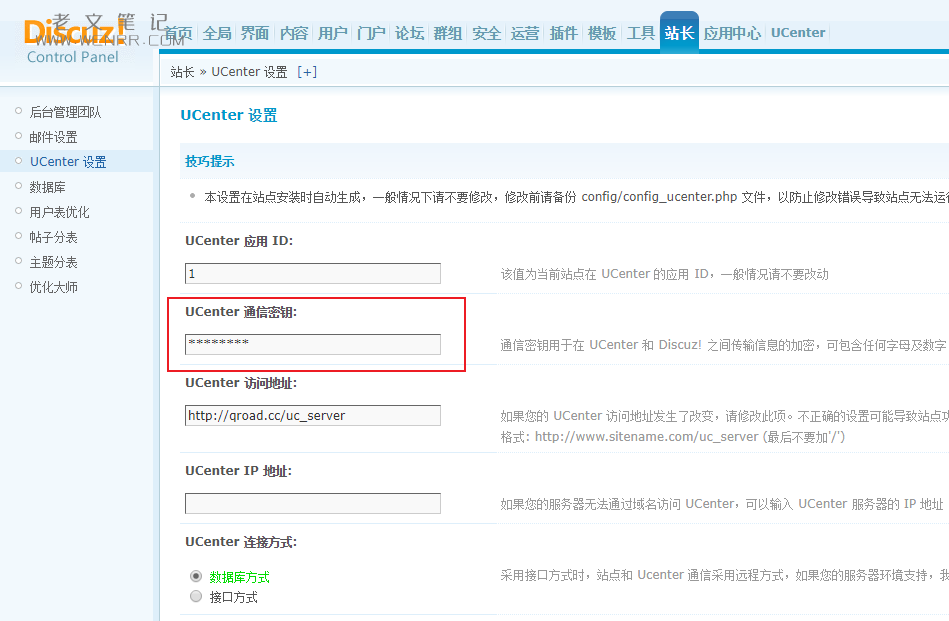
Task: Open 主题分表 in sidebar
Action: point(53,262)
